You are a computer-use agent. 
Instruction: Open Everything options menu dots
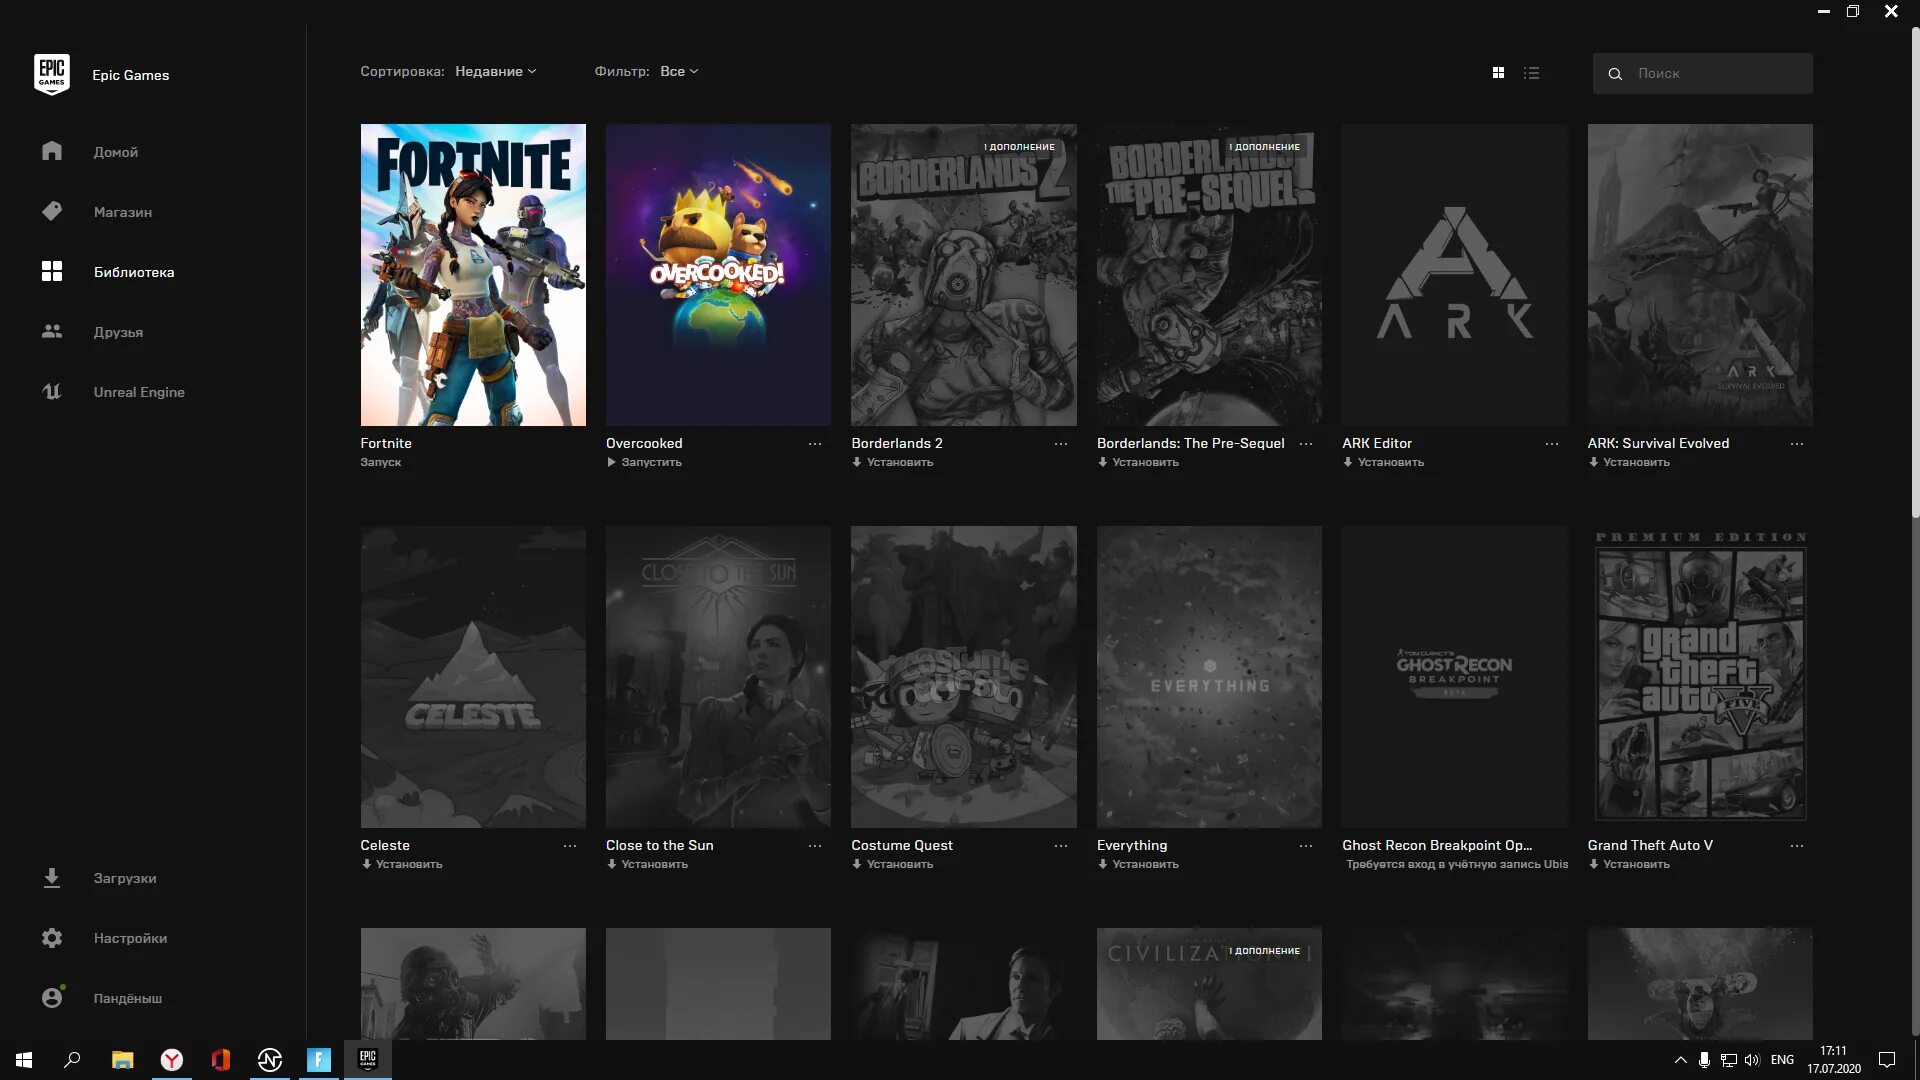(x=1306, y=846)
